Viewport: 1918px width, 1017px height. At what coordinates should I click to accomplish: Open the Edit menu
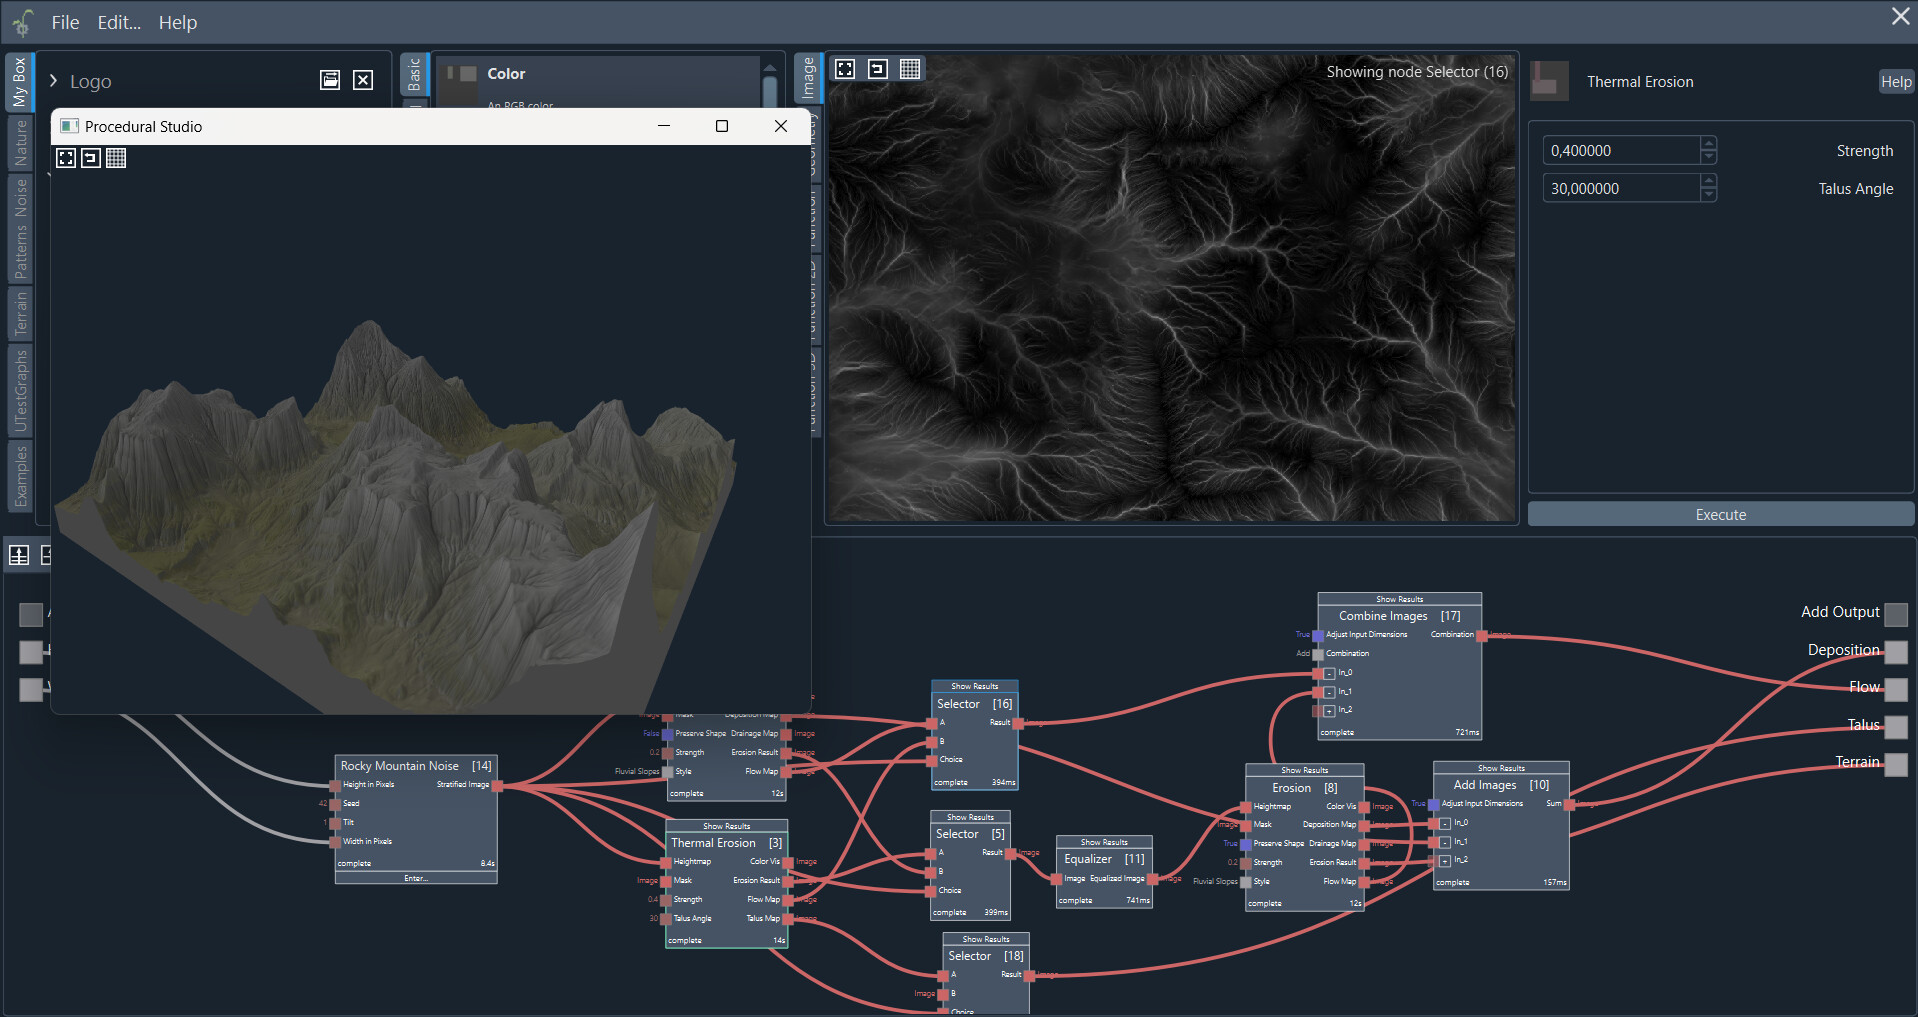[117, 22]
